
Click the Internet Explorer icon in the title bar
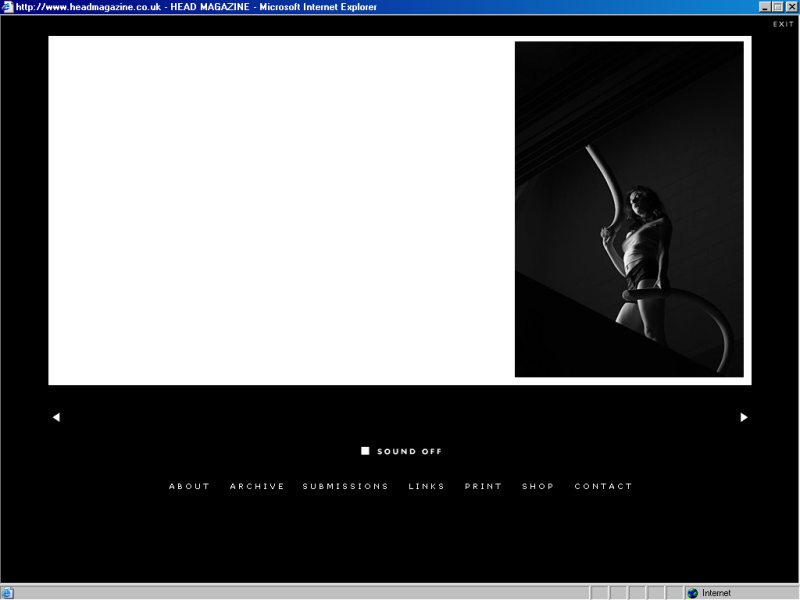coord(7,7)
